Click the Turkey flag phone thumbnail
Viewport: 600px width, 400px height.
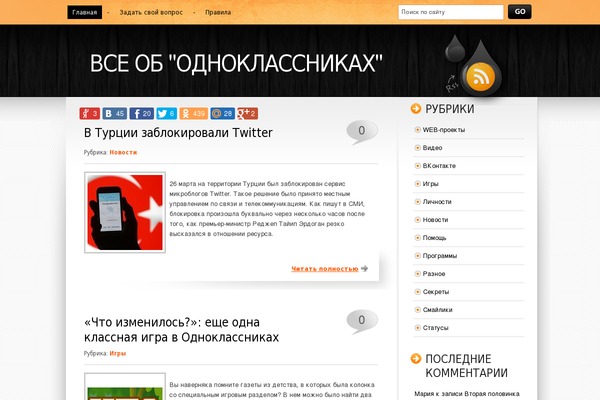click(125, 212)
